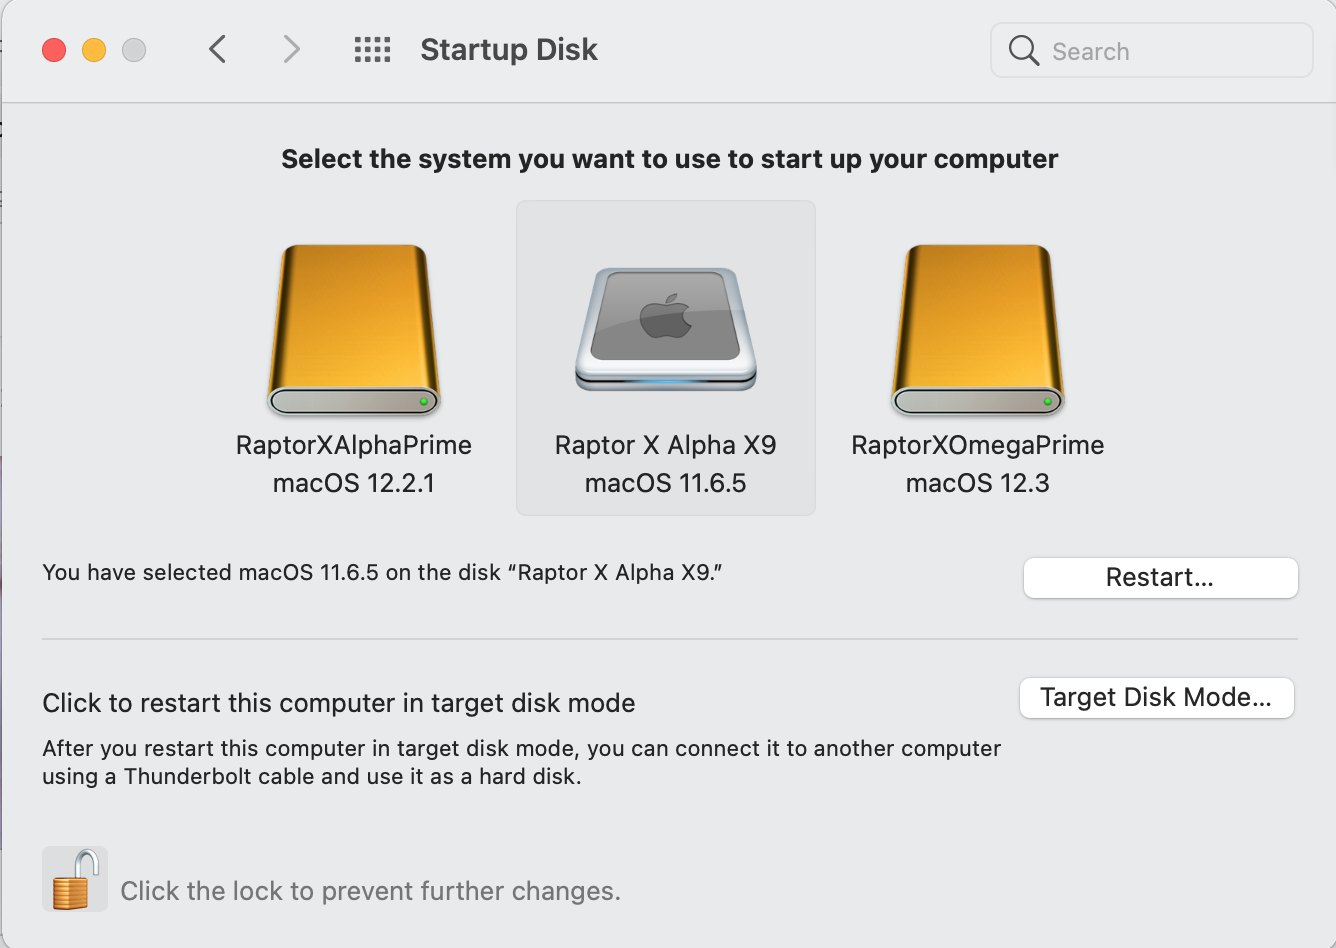Image resolution: width=1336 pixels, height=948 pixels.
Task: Go forward with the right chevron
Action: (x=291, y=49)
